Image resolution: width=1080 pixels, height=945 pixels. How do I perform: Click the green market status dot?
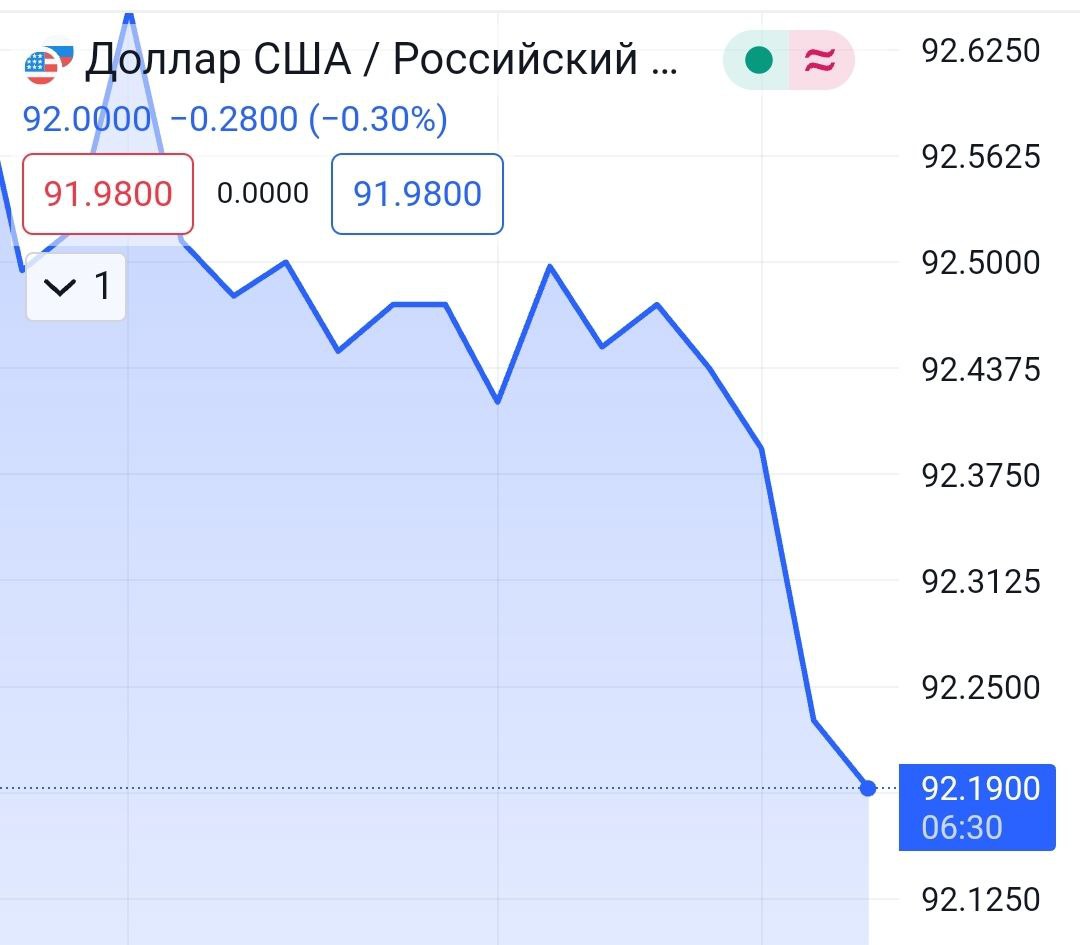tap(759, 61)
